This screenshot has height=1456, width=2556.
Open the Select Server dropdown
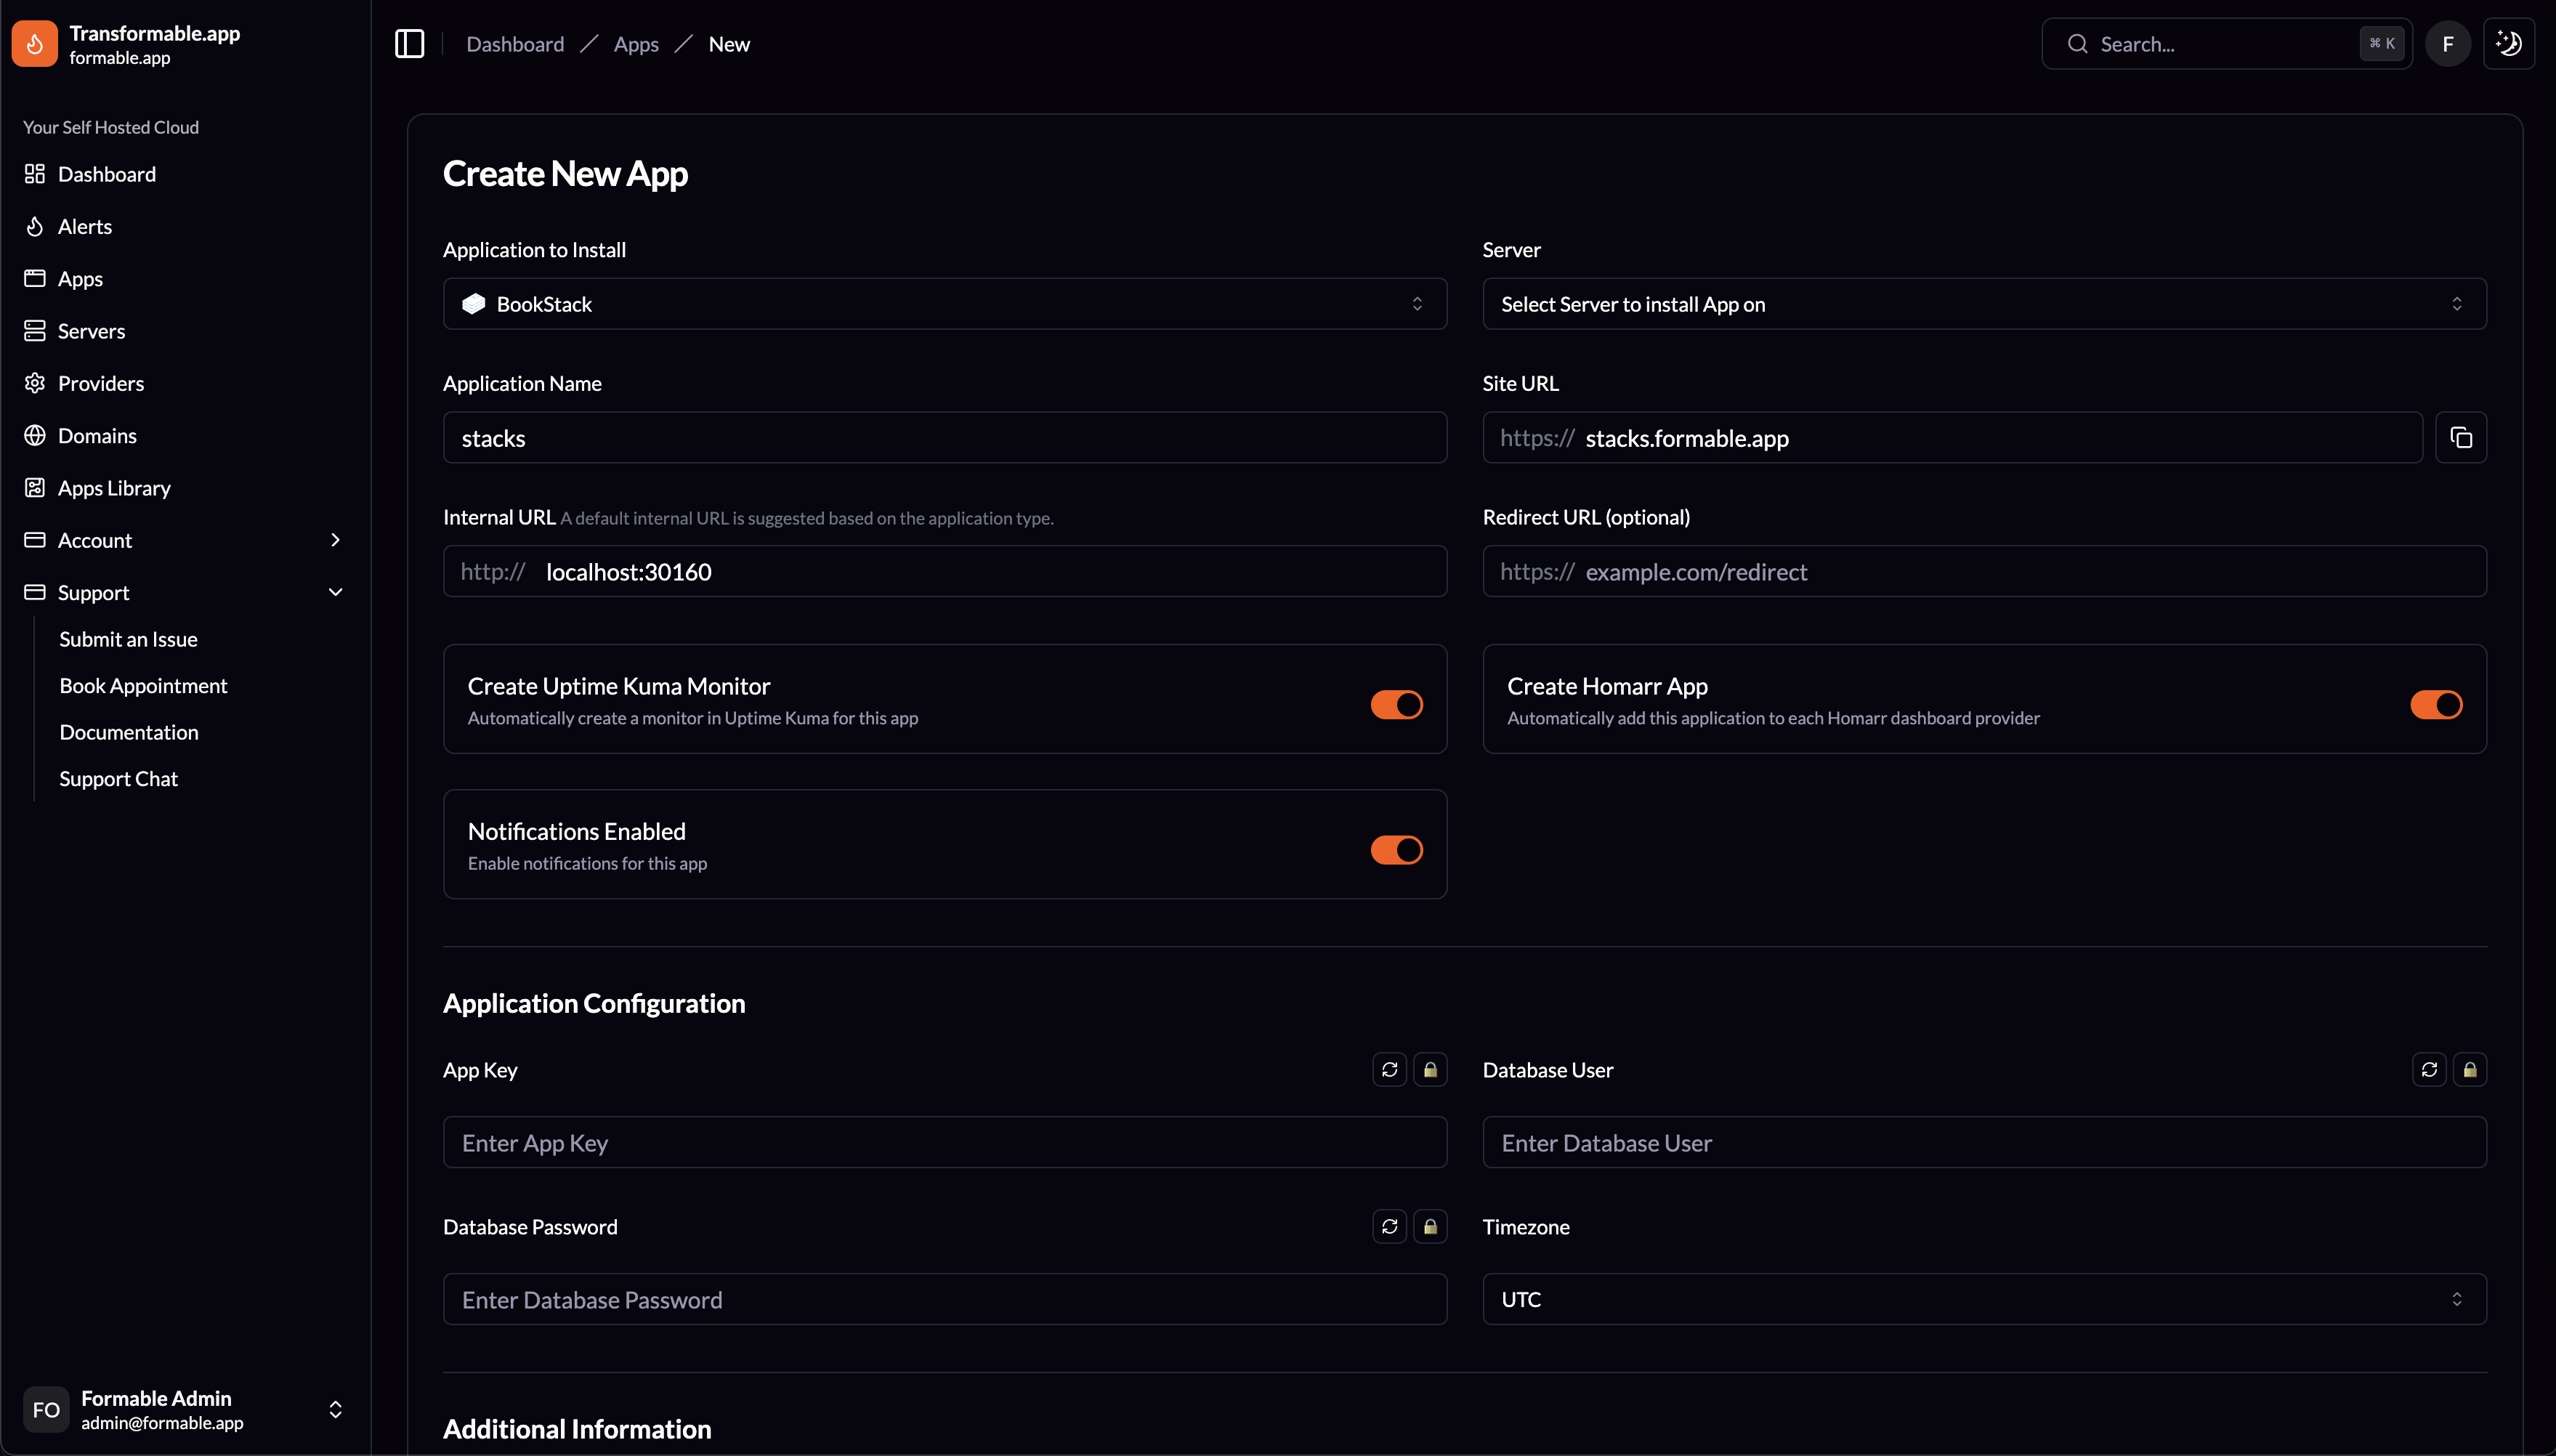pyautogui.click(x=1983, y=303)
